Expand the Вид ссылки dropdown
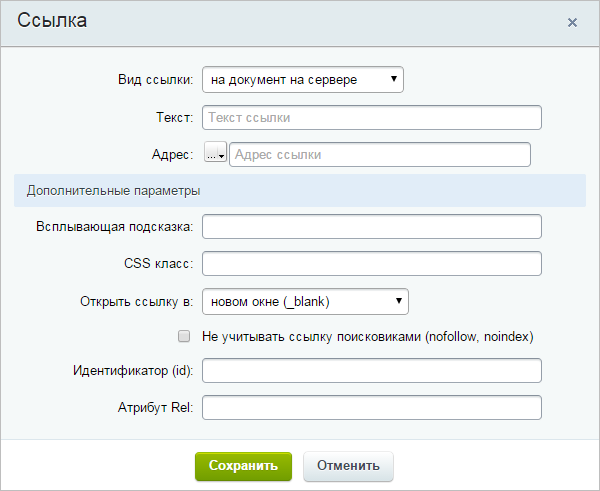This screenshot has width=600, height=491. pyautogui.click(x=303, y=80)
